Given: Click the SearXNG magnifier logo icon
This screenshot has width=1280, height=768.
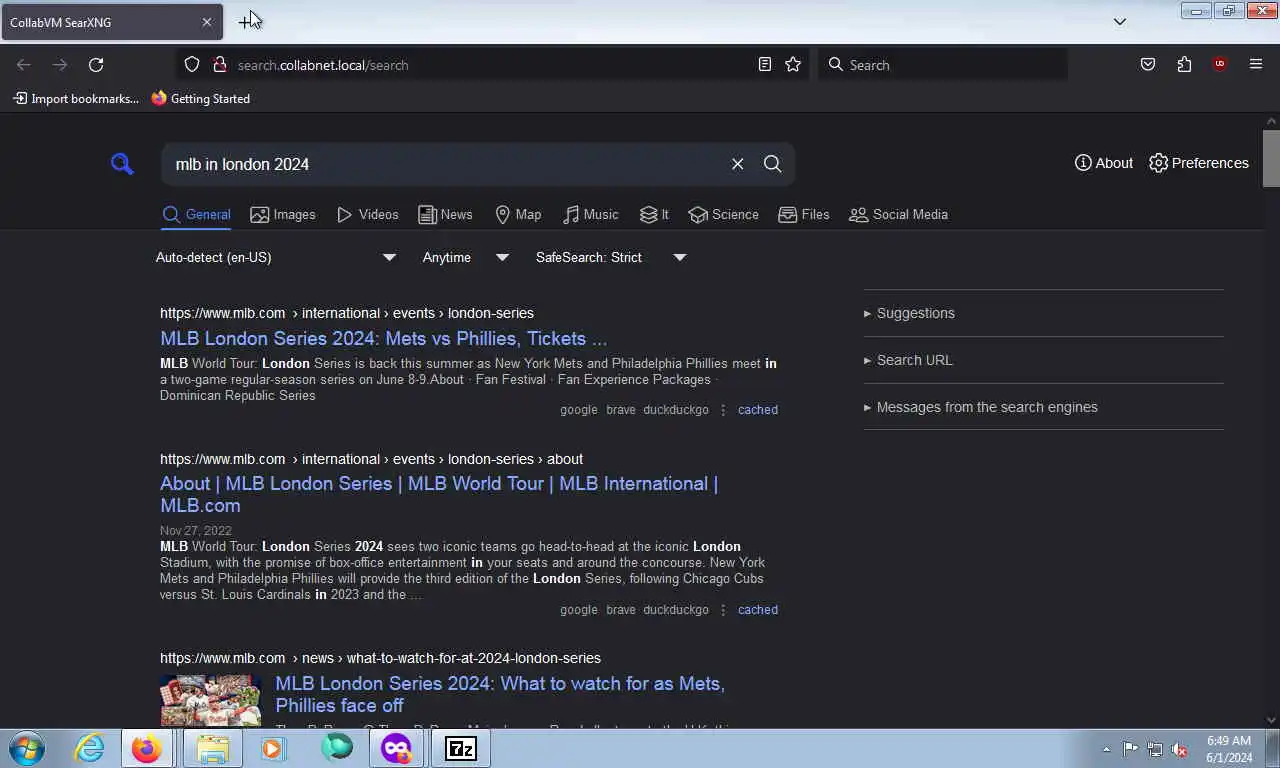Looking at the screenshot, I should (122, 164).
